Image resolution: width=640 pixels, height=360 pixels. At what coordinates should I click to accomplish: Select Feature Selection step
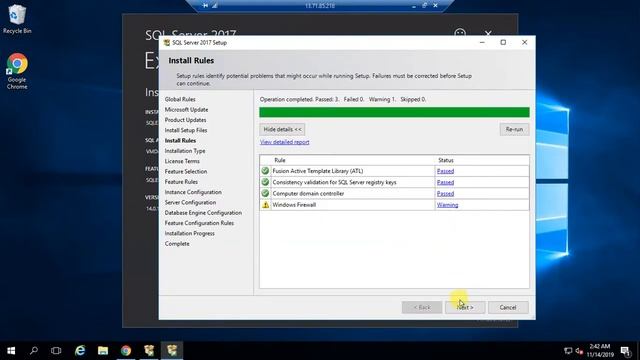pyautogui.click(x=186, y=171)
